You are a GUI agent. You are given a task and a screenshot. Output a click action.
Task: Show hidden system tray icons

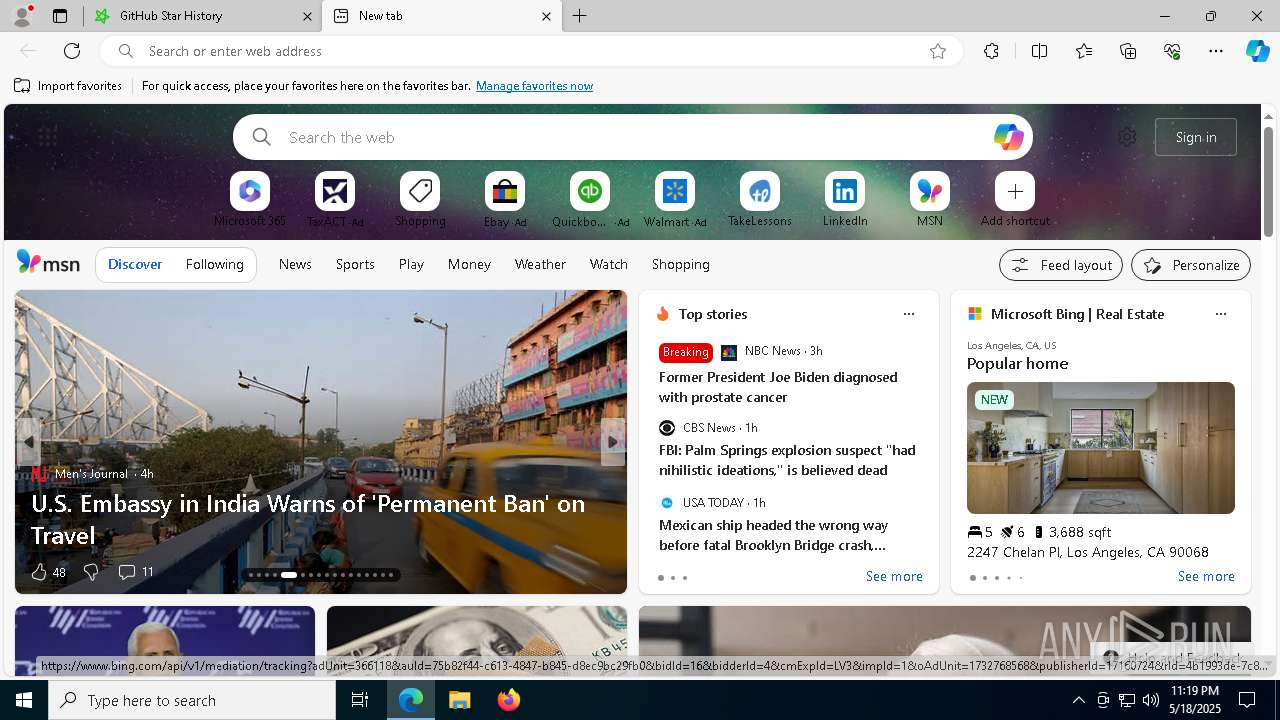(1079, 700)
